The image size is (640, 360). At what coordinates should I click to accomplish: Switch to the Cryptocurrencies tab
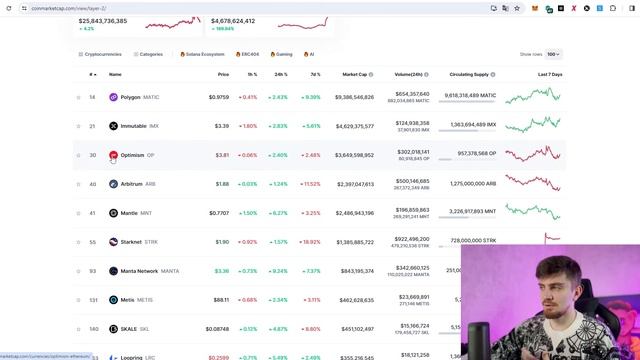[100, 54]
